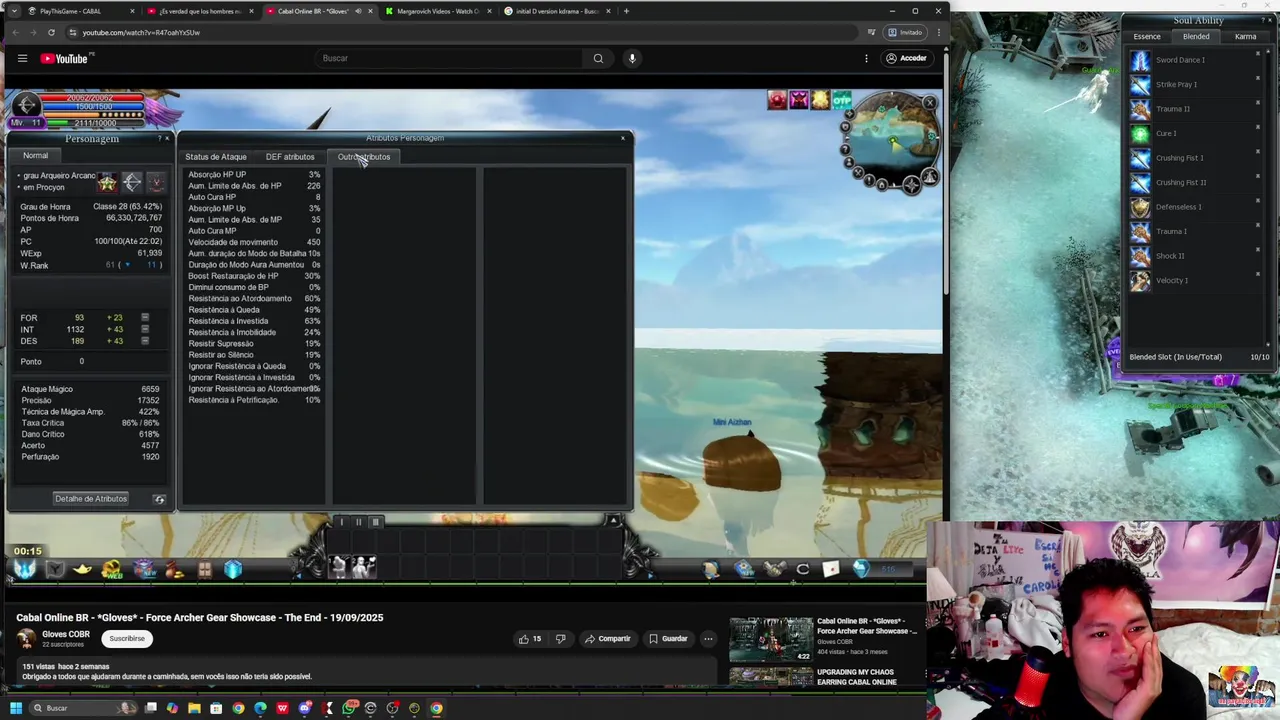Switch to Margarovich Videos browser tab
Viewport: 1280px width, 720px height.
click(x=439, y=11)
